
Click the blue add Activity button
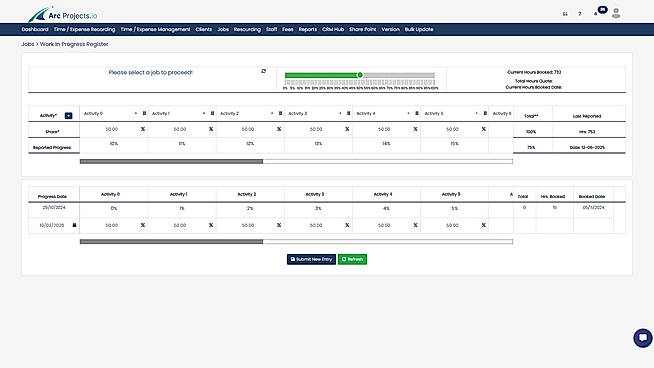point(68,116)
